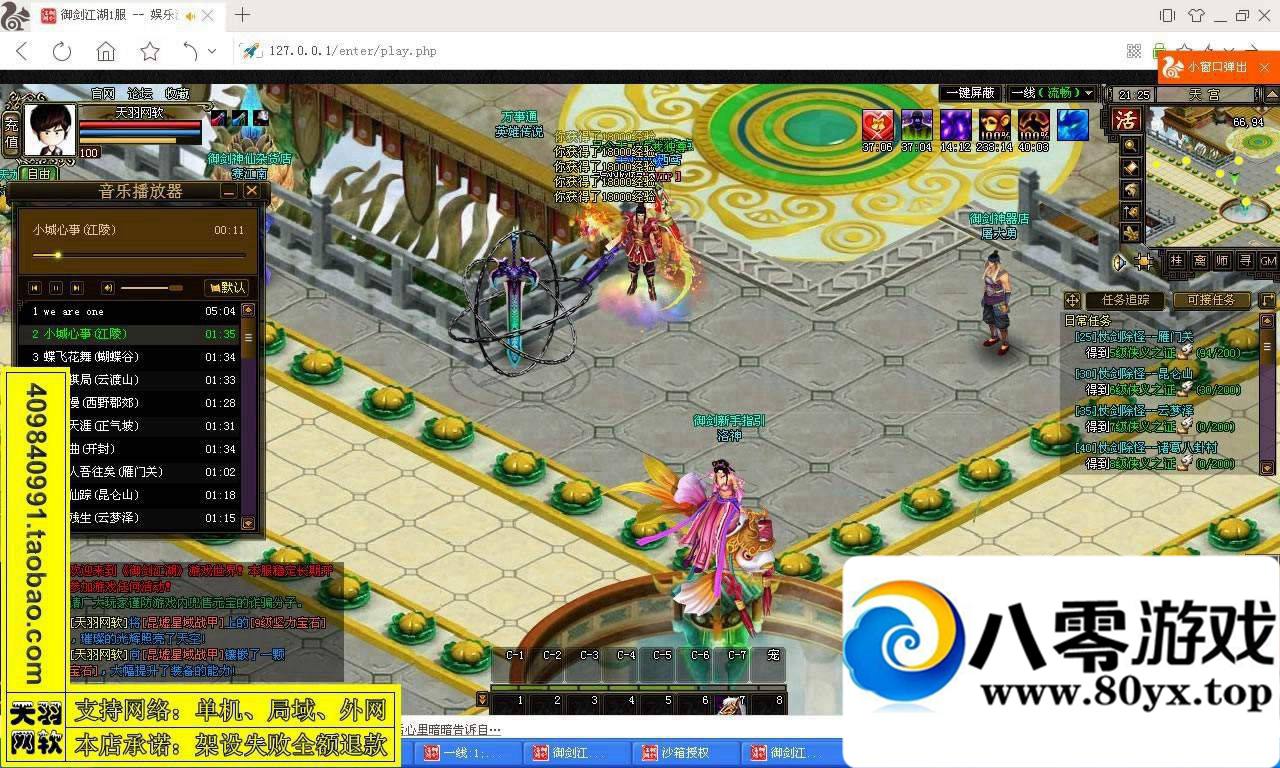1280x768 pixels.
Task: Play track 3 蝶飞花舞 (蝴蝶谷)
Action: point(131,357)
